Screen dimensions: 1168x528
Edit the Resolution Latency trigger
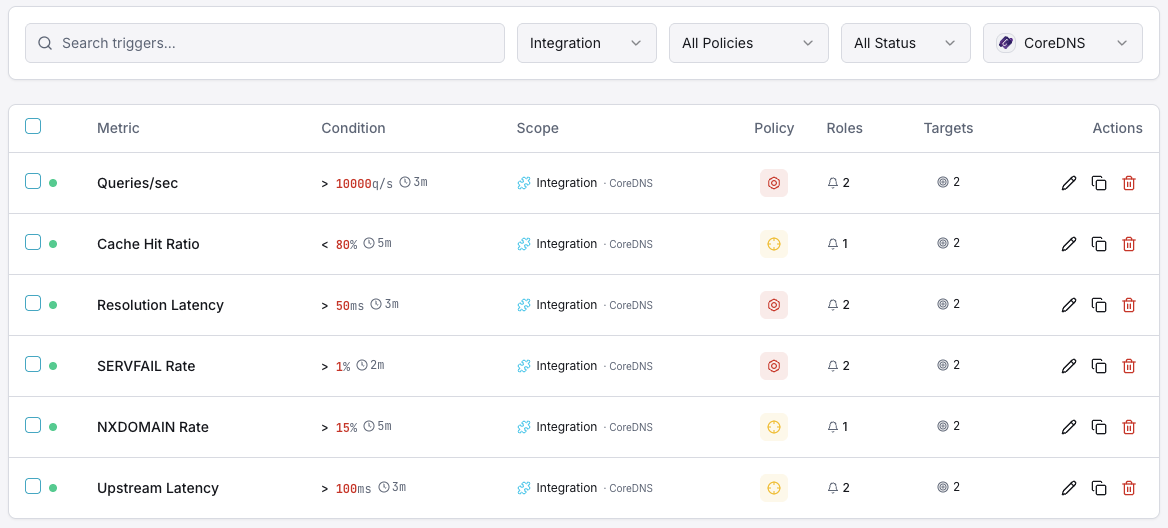pos(1069,305)
